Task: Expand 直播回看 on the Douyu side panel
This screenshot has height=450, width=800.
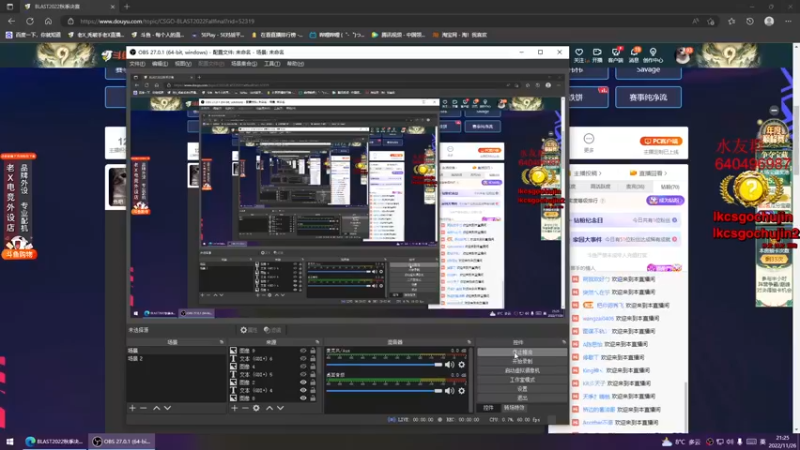Action: (x=649, y=173)
